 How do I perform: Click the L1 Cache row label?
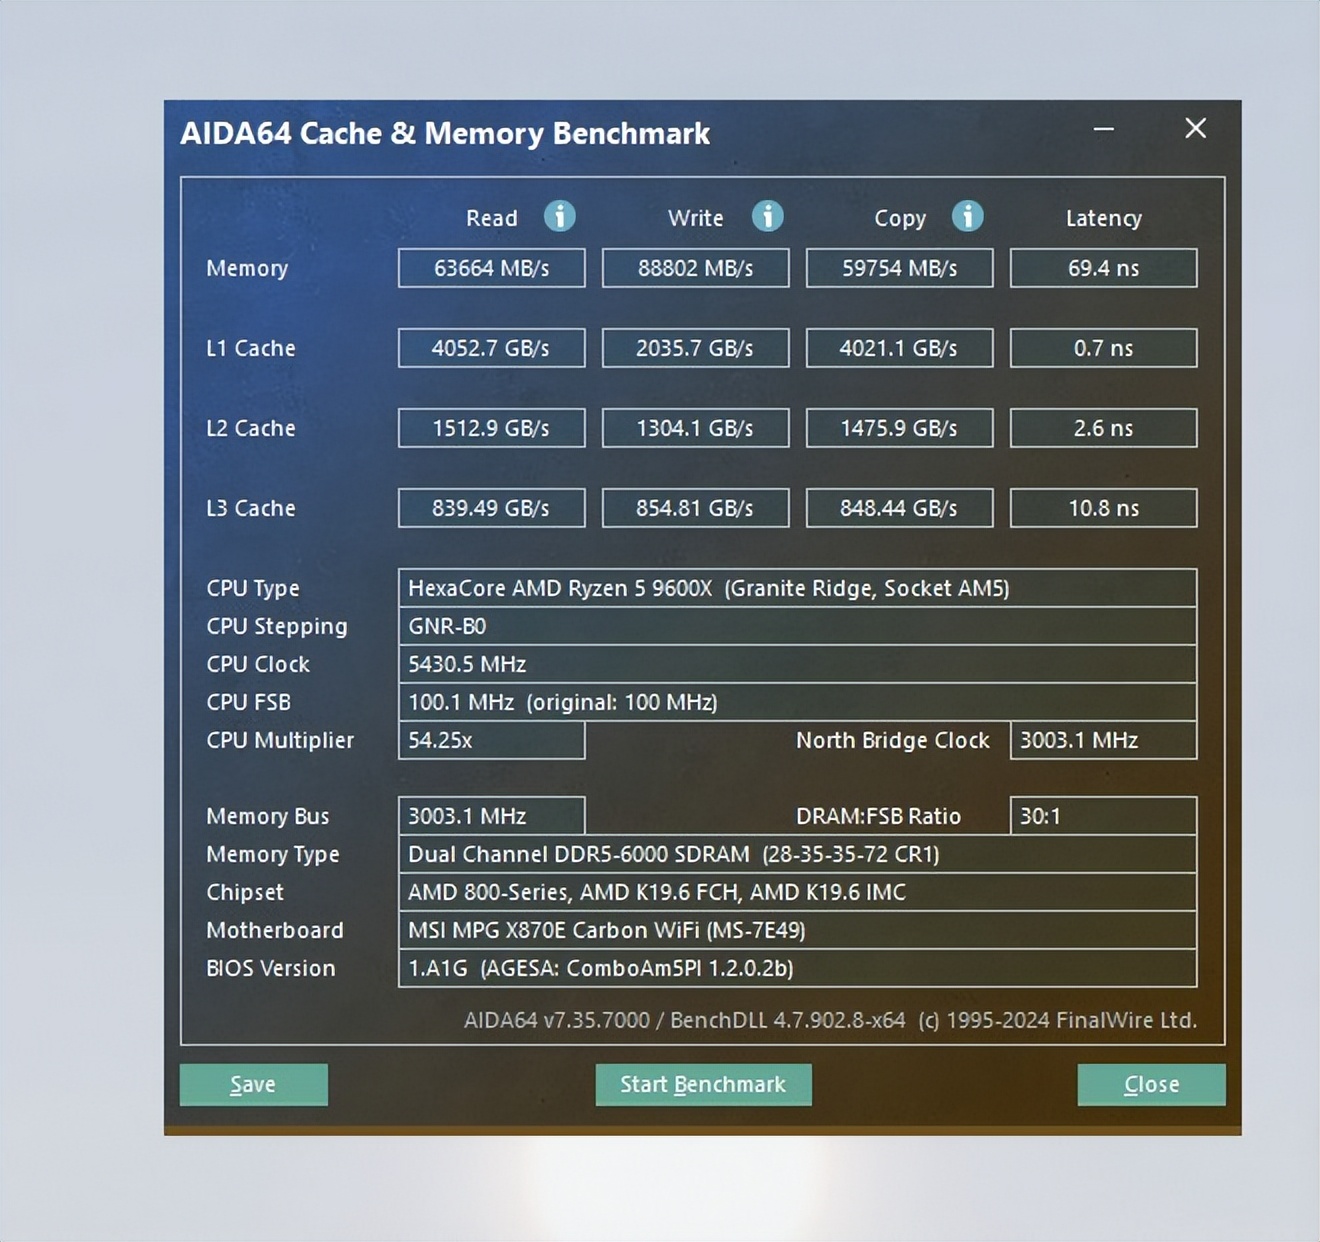(251, 348)
